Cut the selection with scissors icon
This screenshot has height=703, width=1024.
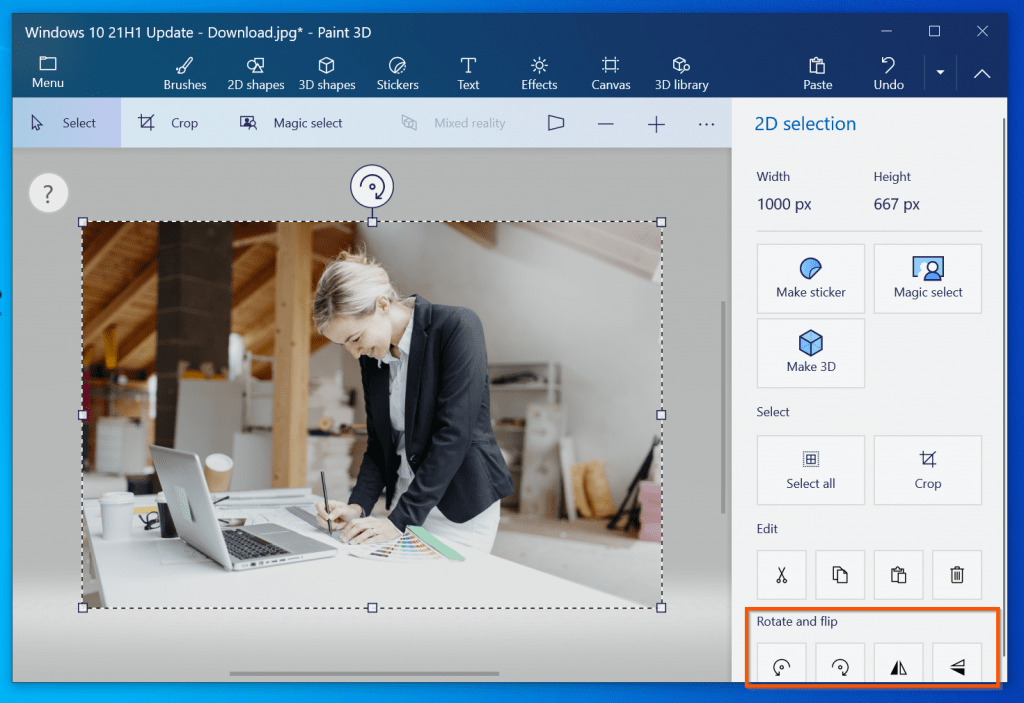point(781,574)
